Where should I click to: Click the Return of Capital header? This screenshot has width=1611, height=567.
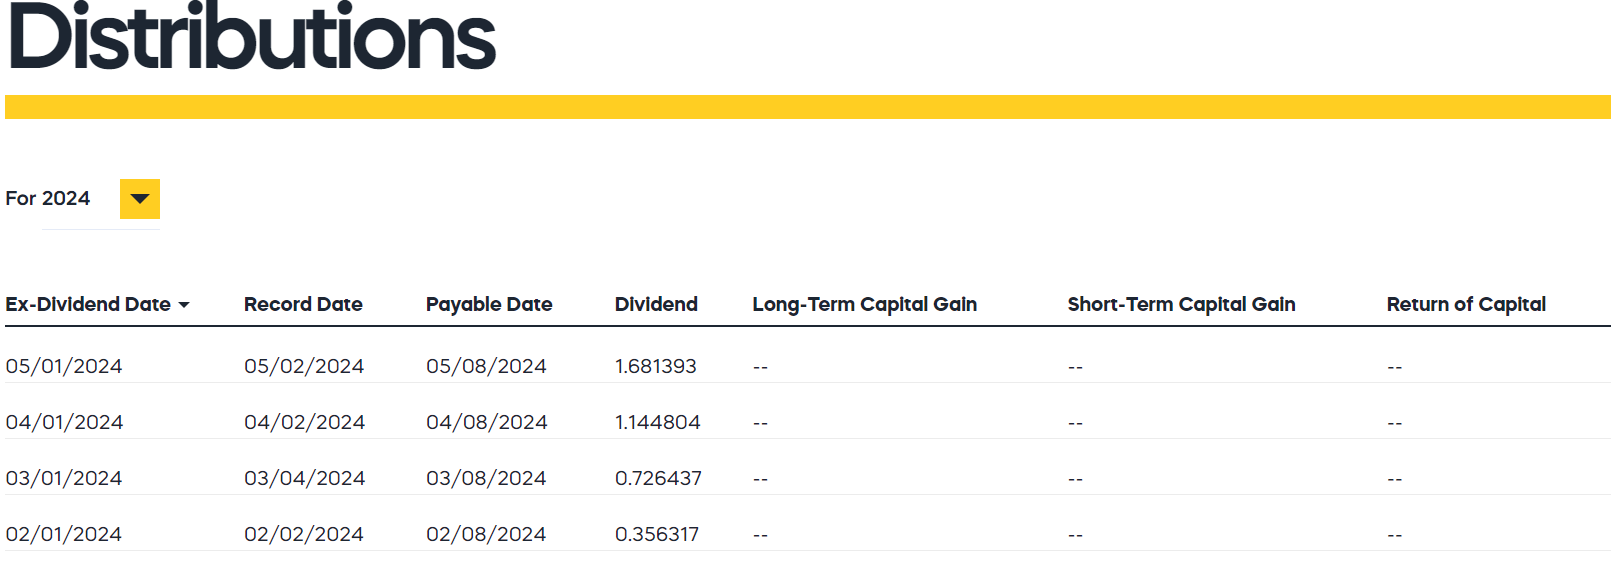tap(1466, 305)
